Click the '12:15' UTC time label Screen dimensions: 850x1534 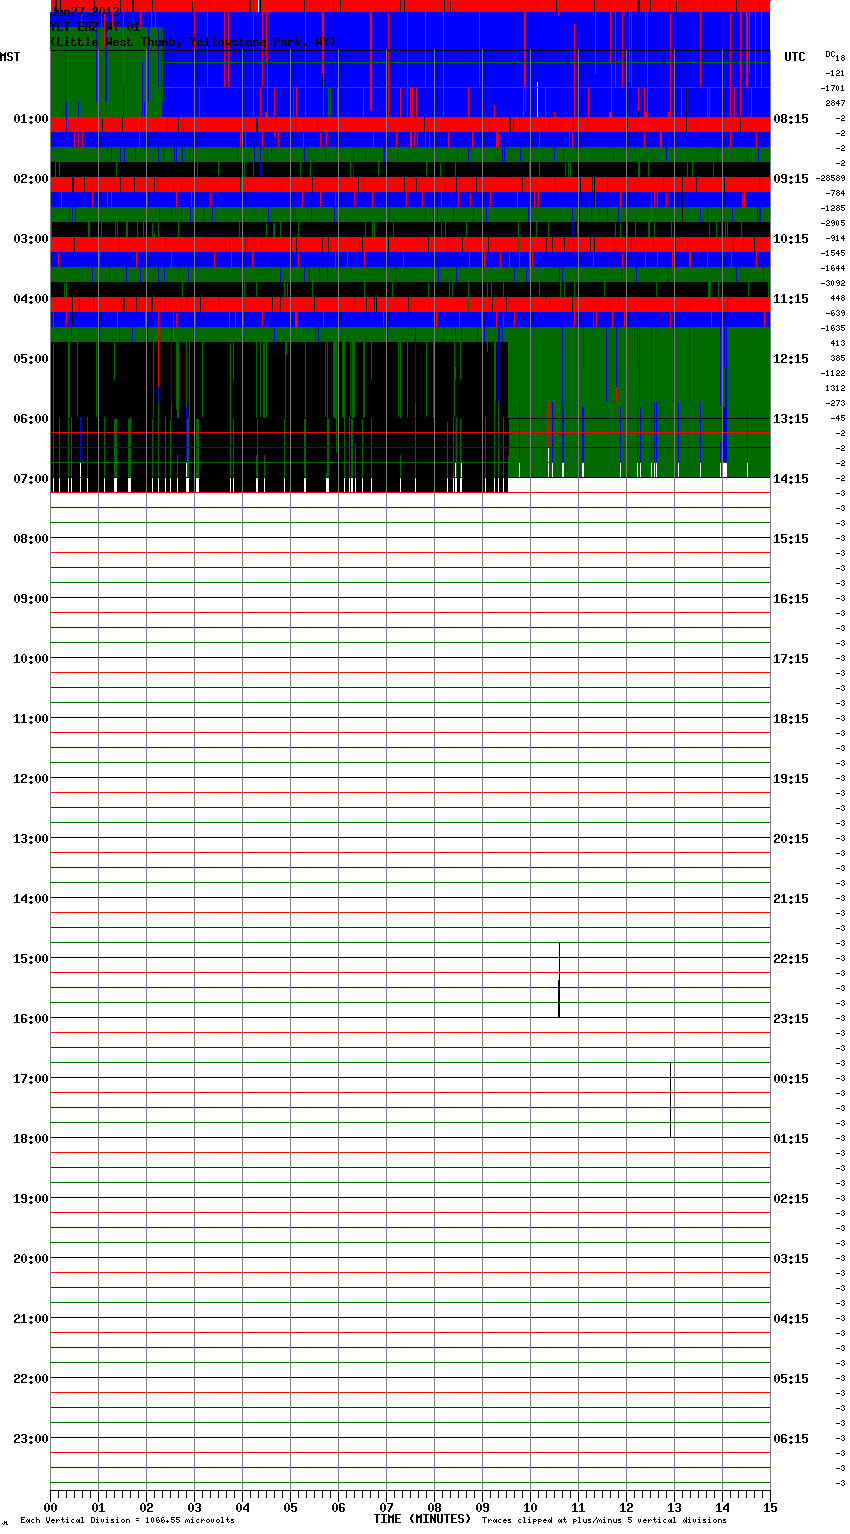[791, 359]
